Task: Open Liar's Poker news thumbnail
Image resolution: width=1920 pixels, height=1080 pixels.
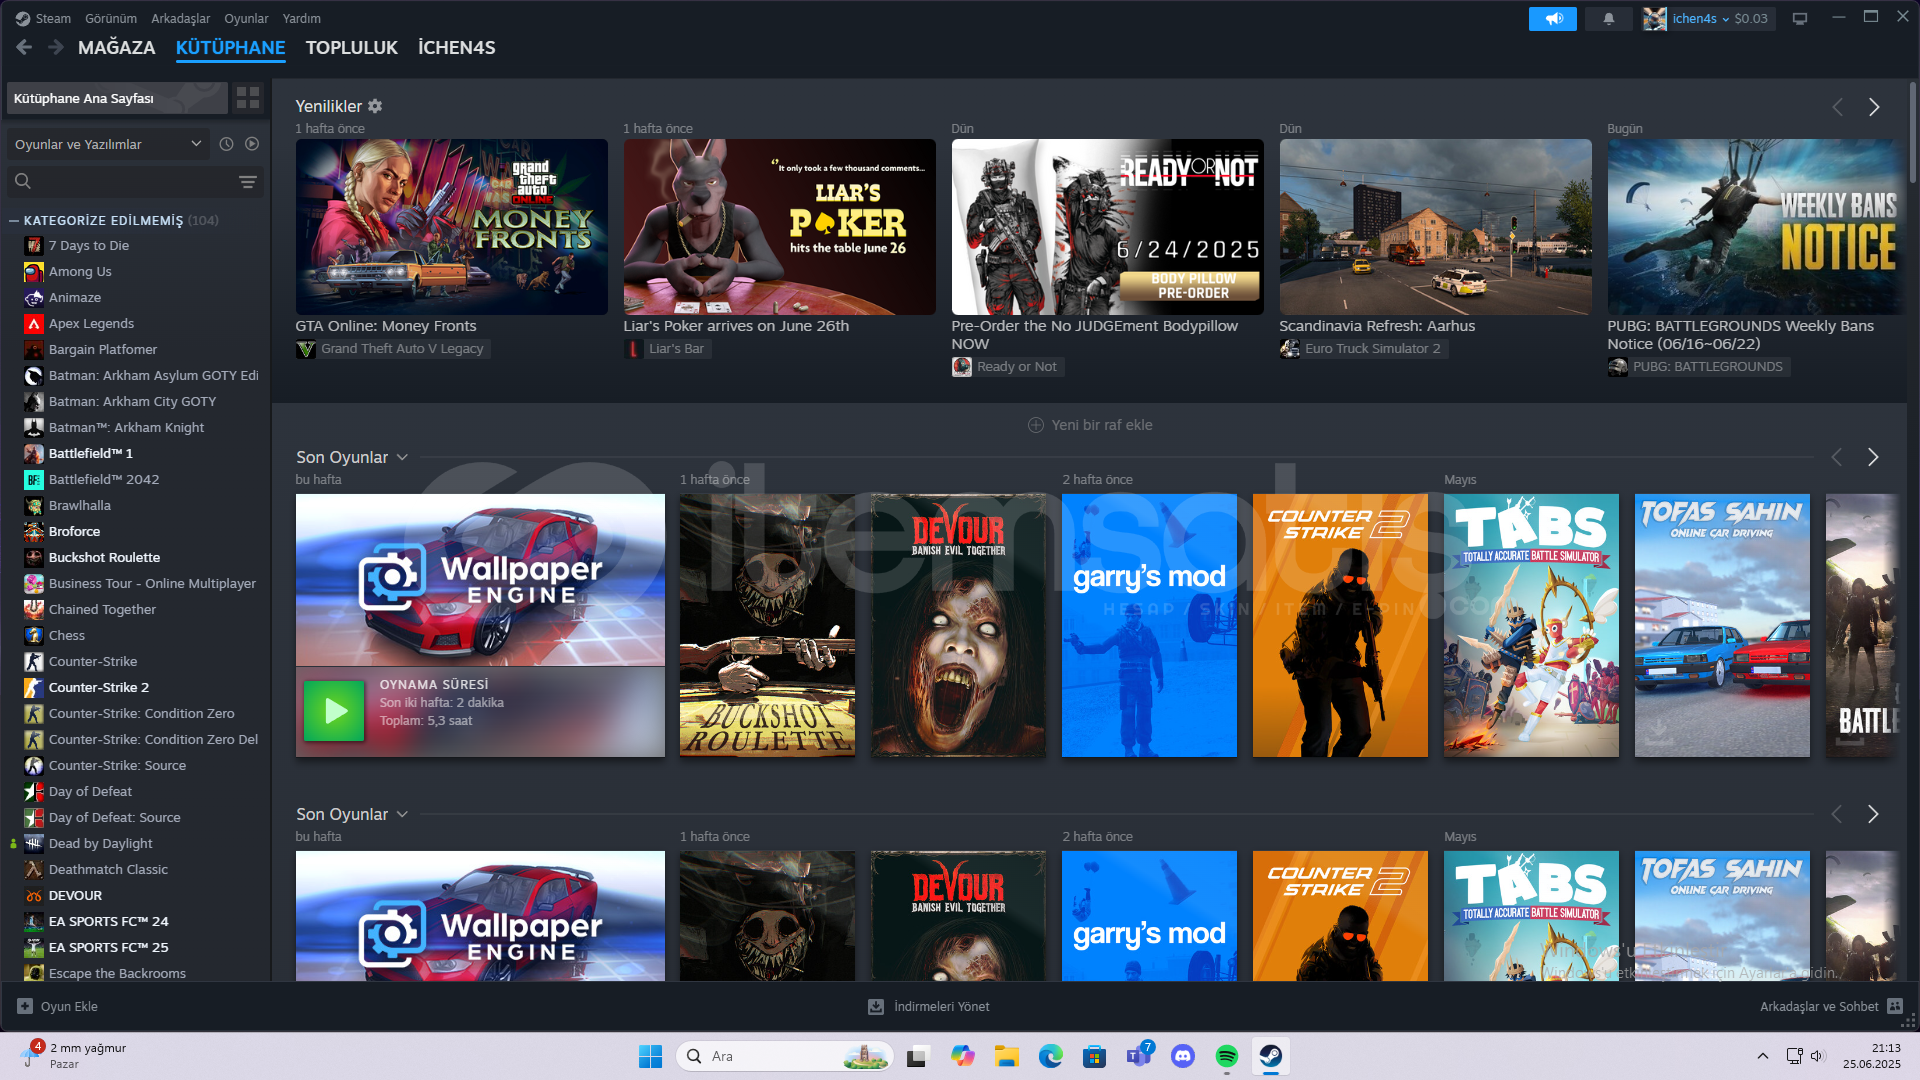Action: point(779,227)
